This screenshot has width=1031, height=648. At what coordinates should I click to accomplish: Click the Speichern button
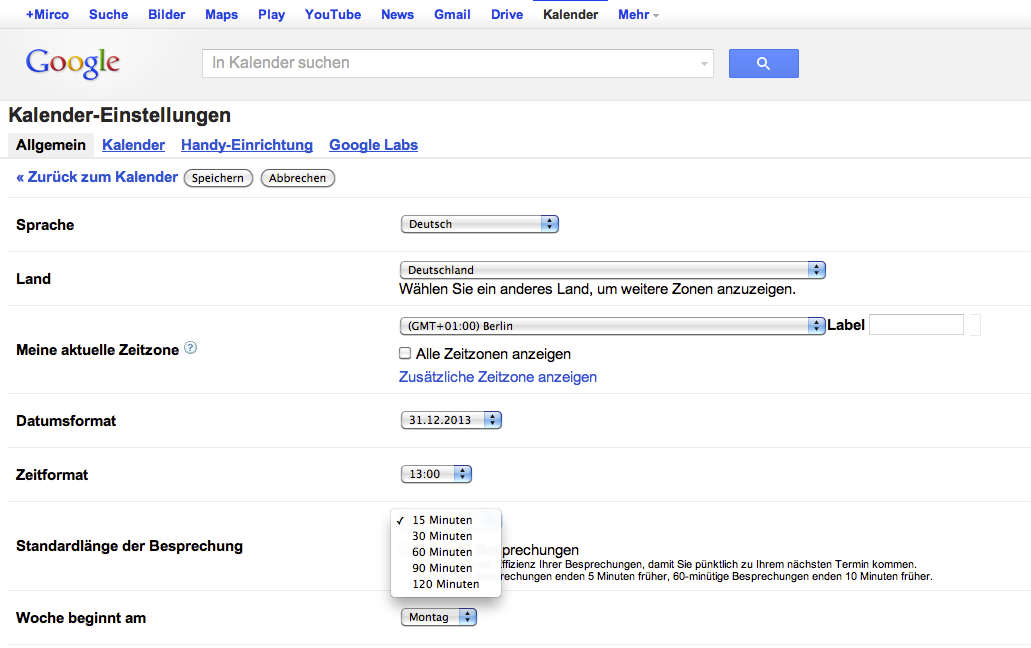218,178
